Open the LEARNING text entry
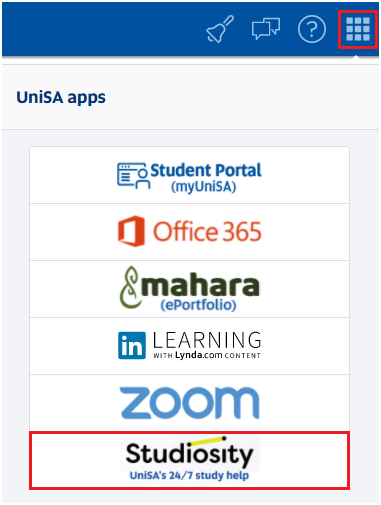Viewport: 381px width, 505px height. click(207, 340)
